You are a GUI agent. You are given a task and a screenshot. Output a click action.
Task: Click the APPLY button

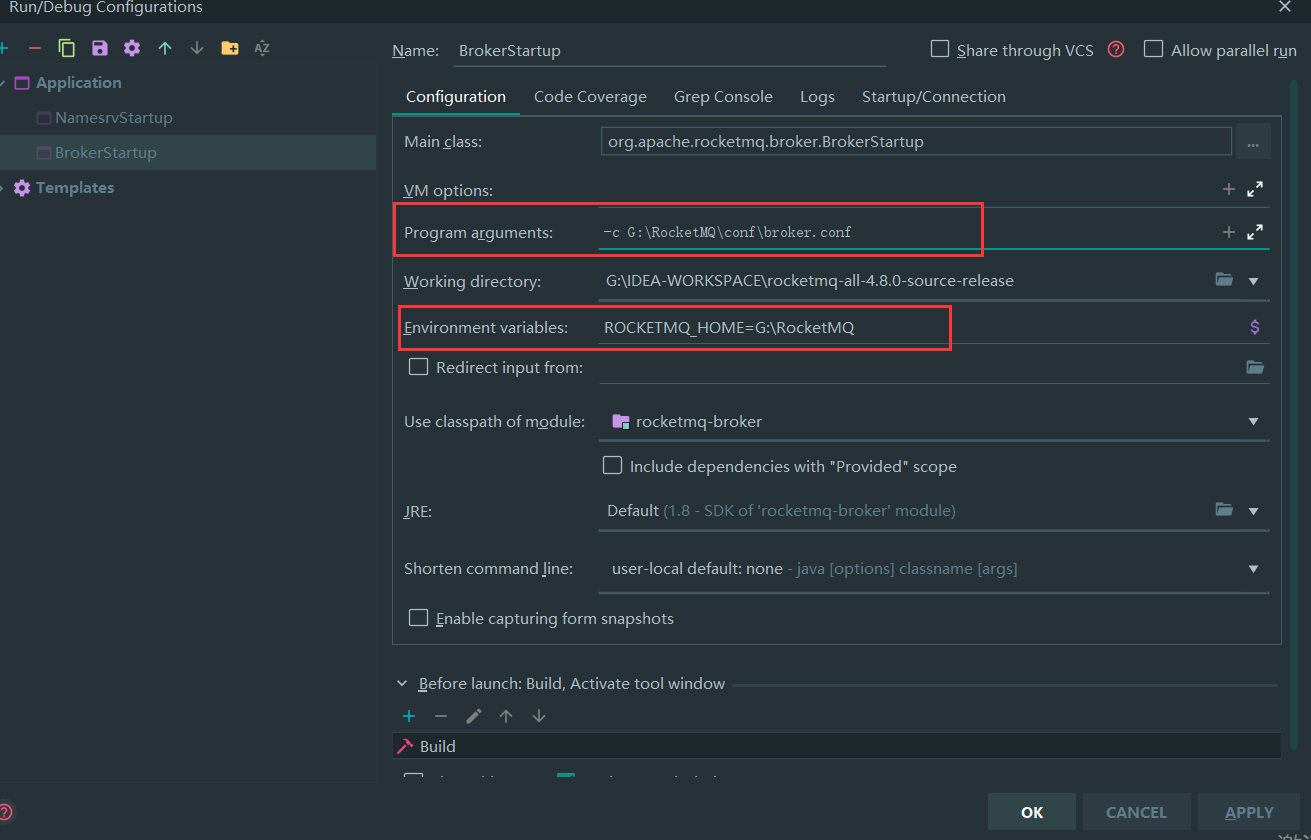(x=1249, y=812)
